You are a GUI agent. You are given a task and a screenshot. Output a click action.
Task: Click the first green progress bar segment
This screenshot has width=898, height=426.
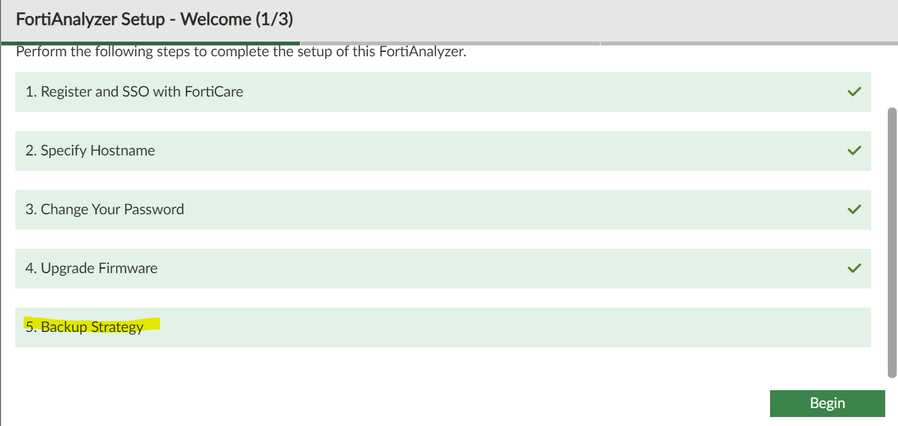point(150,43)
